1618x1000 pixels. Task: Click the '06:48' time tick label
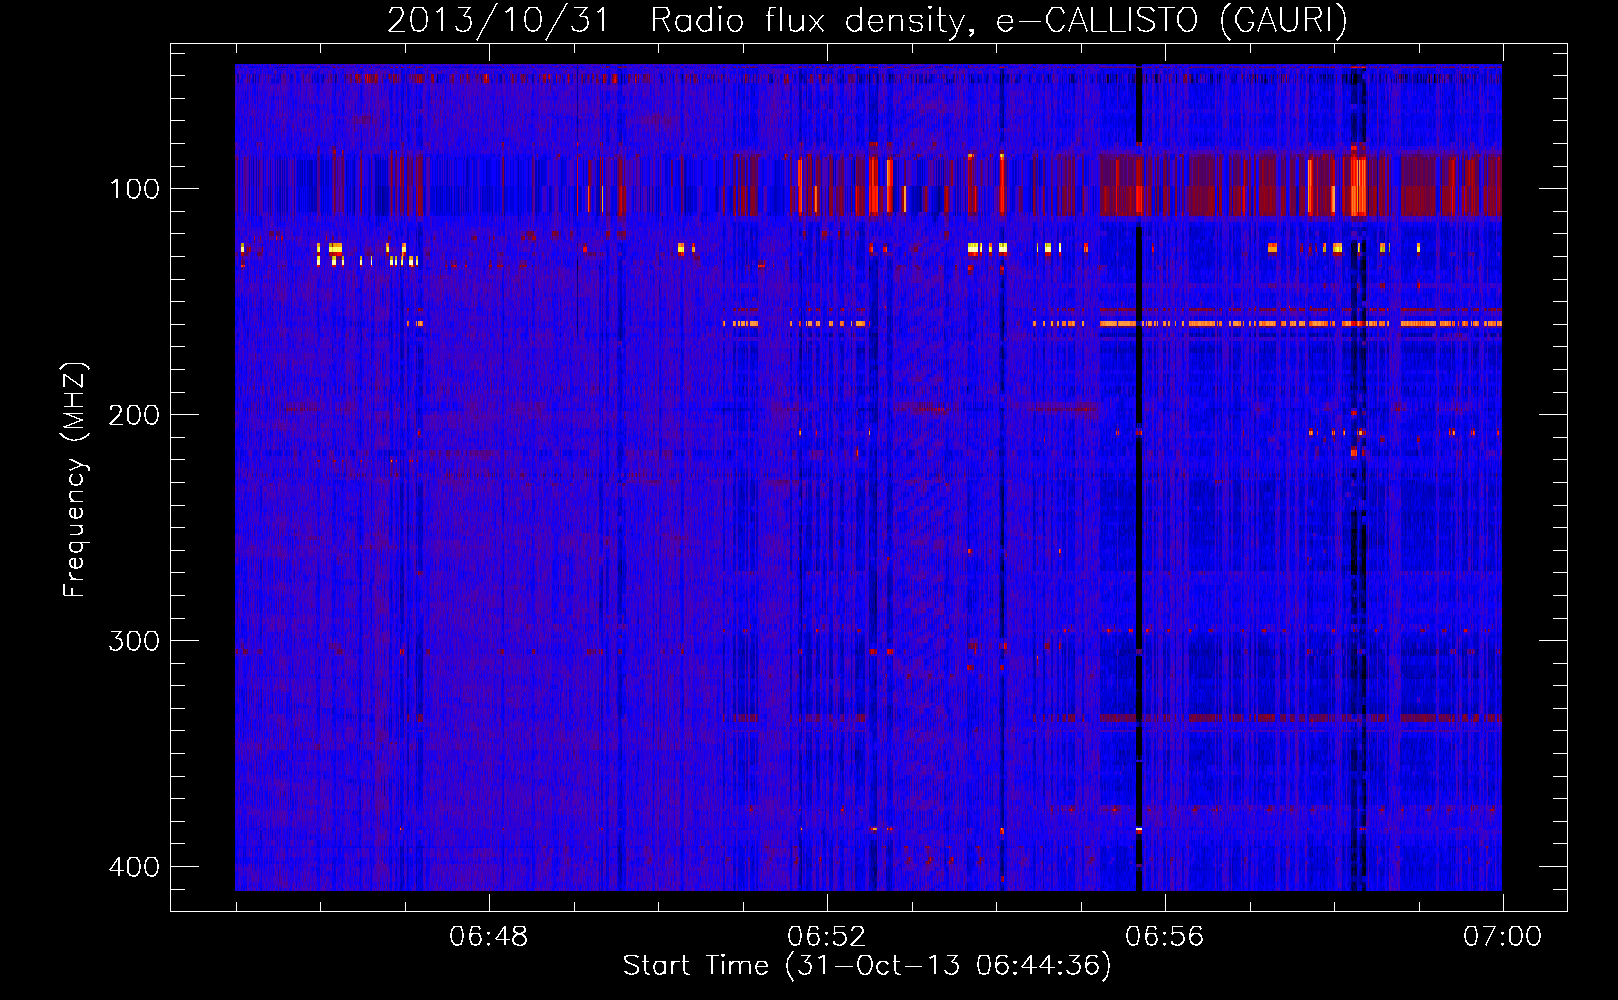point(489,937)
